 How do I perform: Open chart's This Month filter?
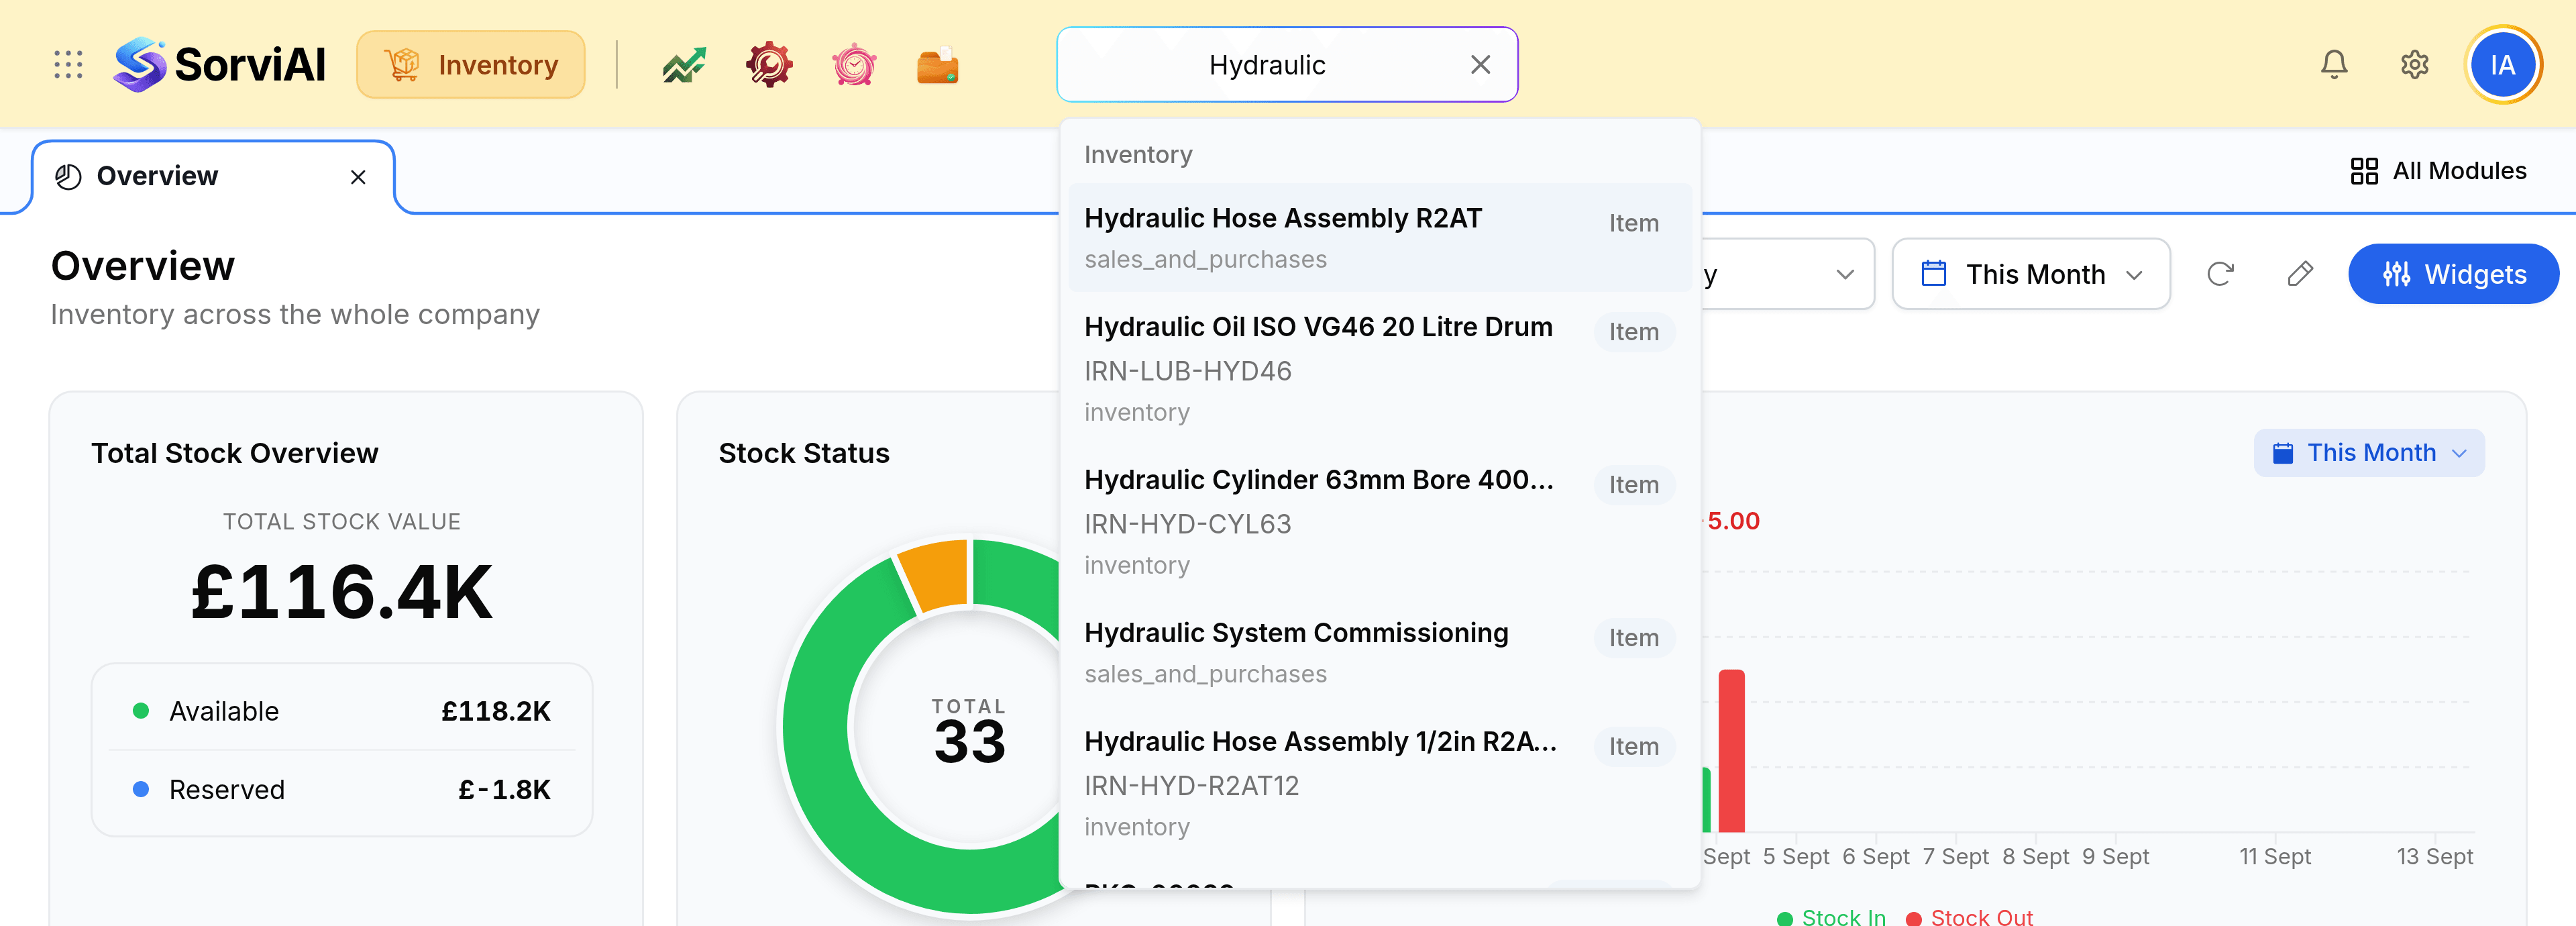tap(2369, 453)
